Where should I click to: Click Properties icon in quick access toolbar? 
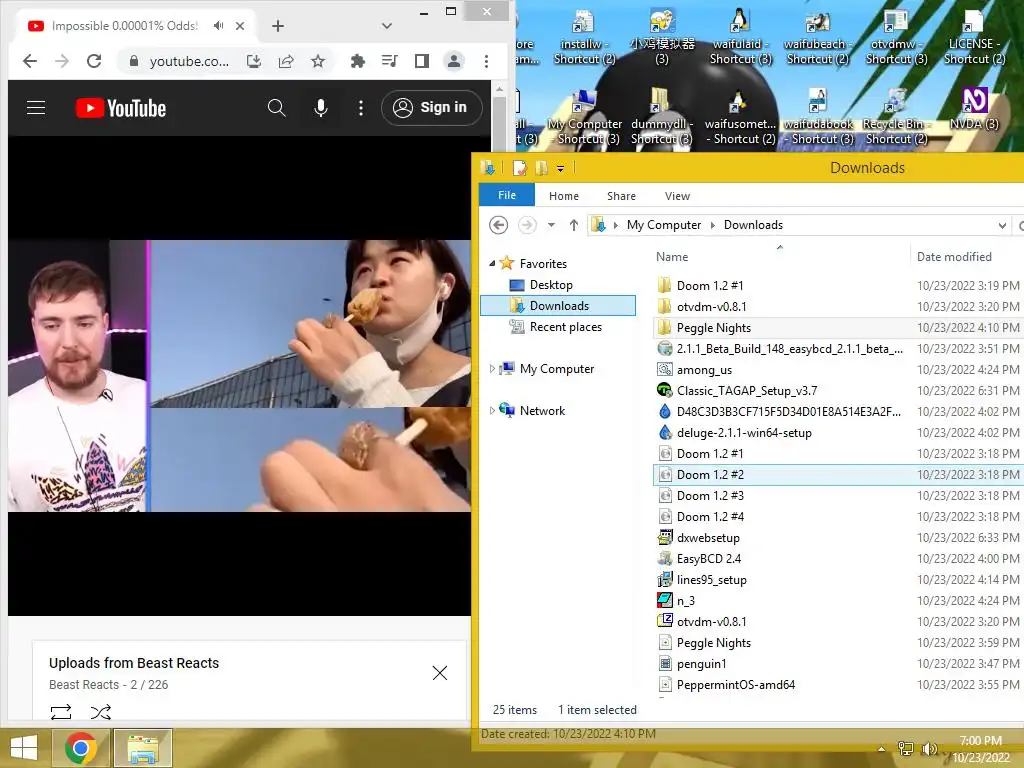tap(519, 168)
